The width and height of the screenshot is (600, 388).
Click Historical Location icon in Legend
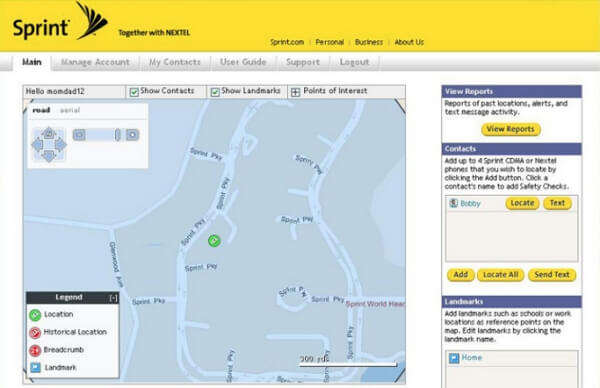[35, 333]
